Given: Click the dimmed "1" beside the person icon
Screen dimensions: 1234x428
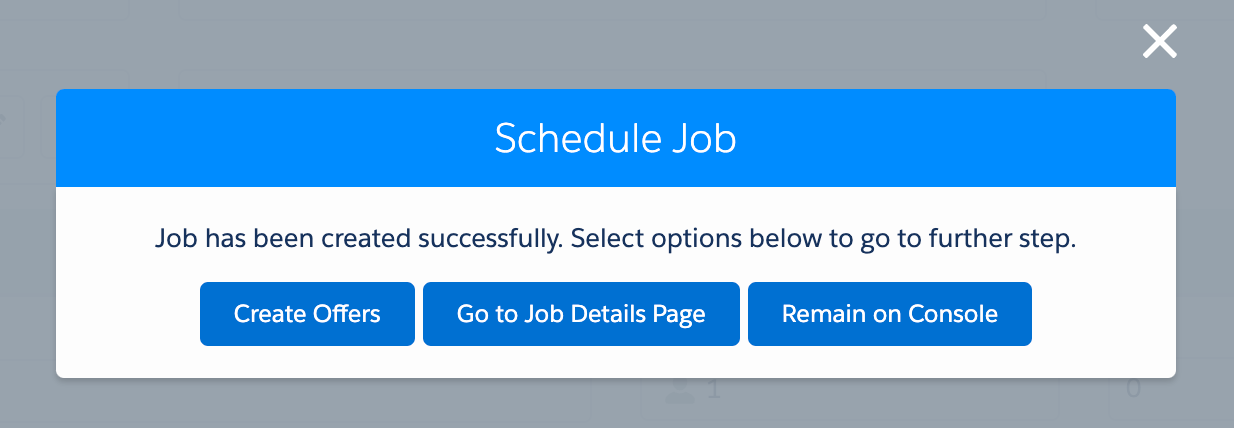Looking at the screenshot, I should [713, 389].
